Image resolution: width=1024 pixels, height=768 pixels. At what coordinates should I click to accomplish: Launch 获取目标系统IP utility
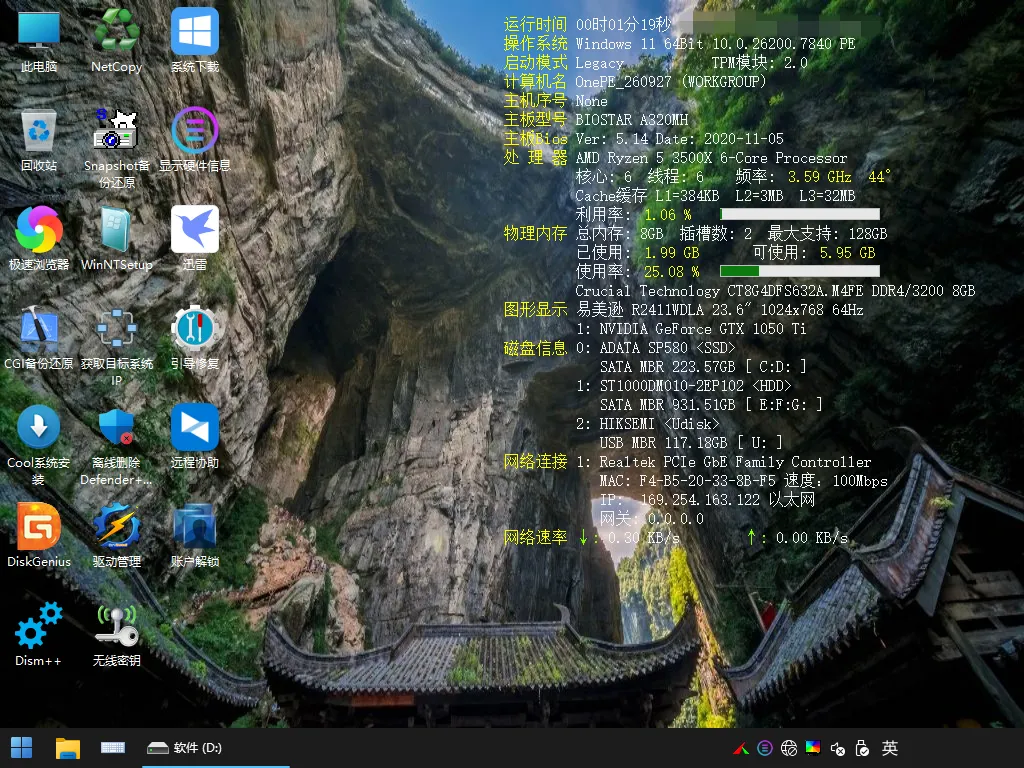pyautogui.click(x=116, y=347)
